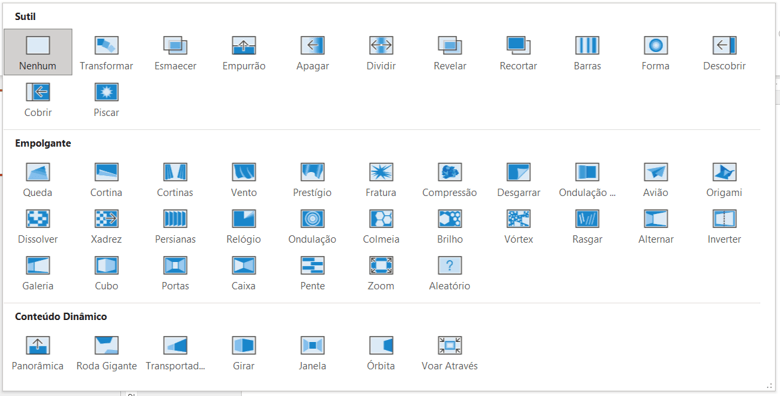Apply the Revelar transition
The width and height of the screenshot is (780, 396).
coord(450,52)
